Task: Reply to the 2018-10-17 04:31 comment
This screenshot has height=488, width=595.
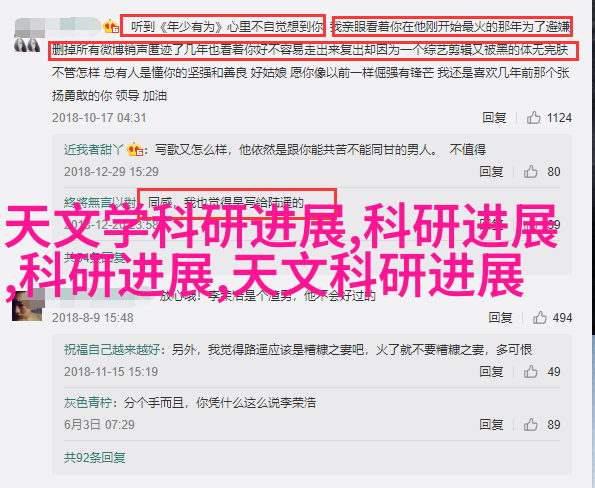Action: click(494, 118)
